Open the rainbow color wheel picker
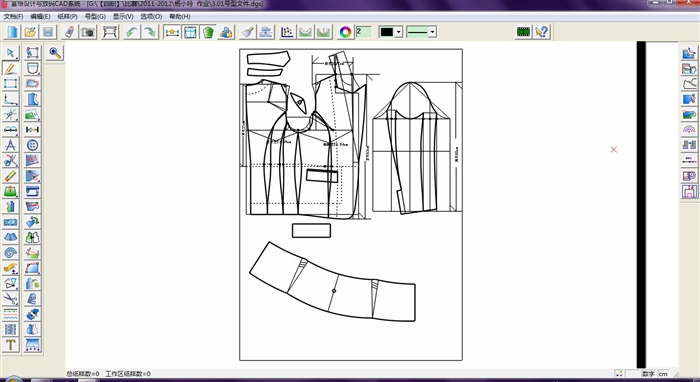The width and height of the screenshot is (700, 382). click(345, 32)
